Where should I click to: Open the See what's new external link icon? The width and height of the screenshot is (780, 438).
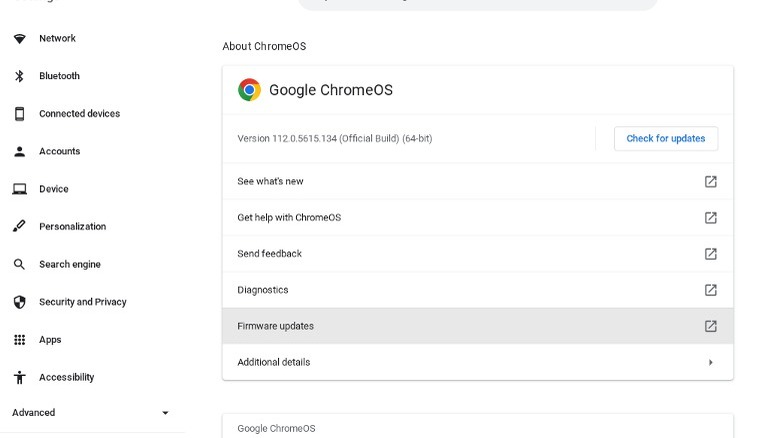(710, 182)
